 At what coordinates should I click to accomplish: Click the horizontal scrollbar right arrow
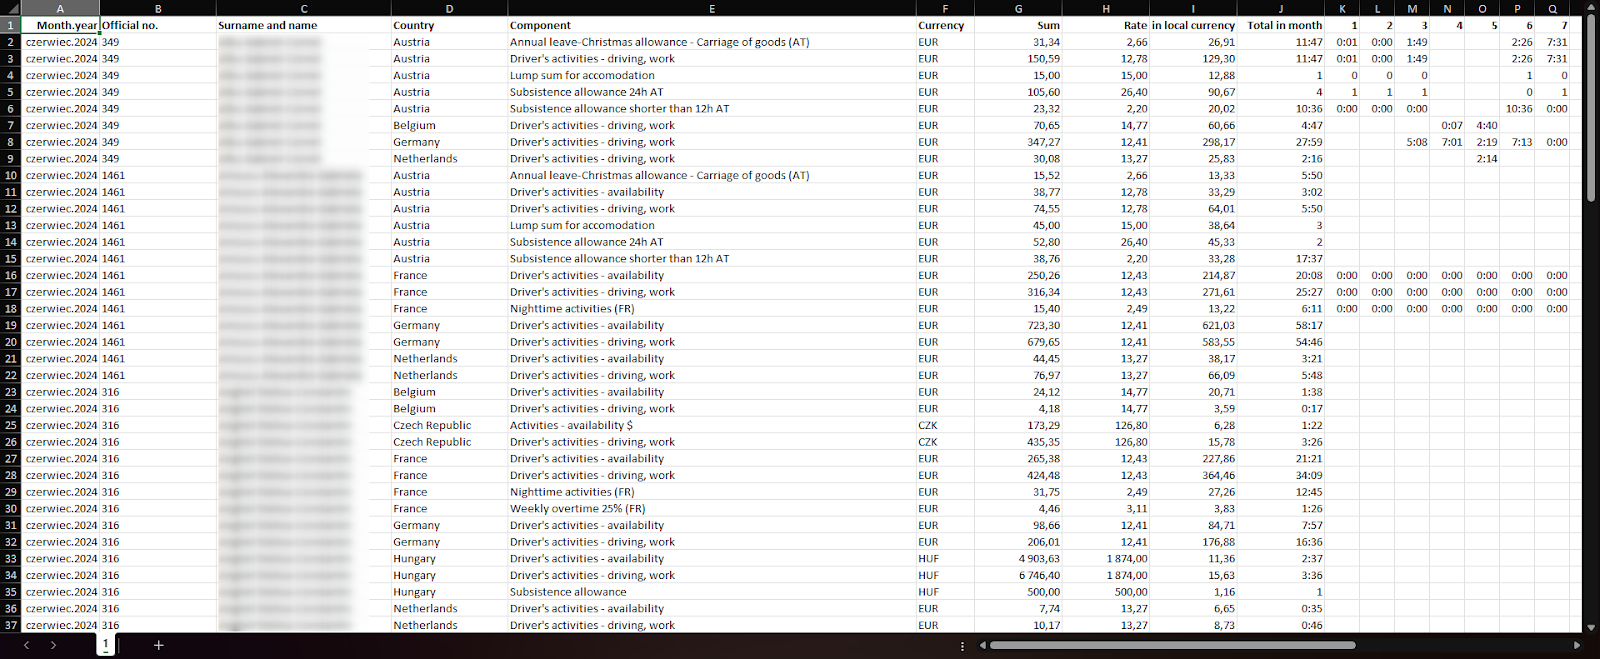1577,645
